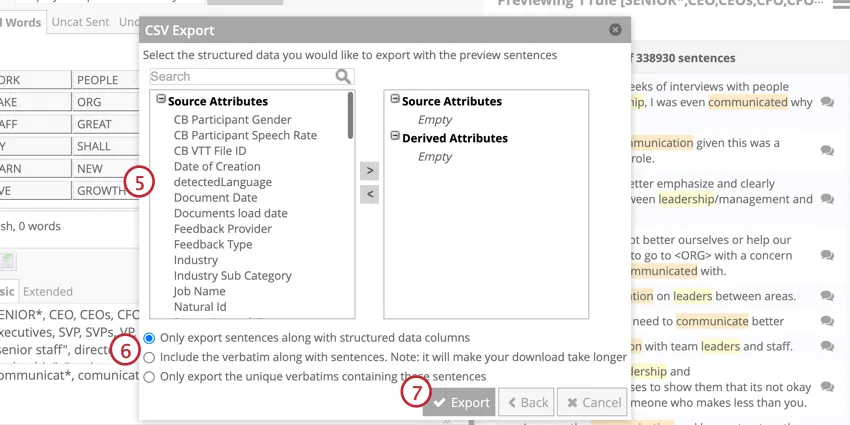Click the move left arrow button

click(369, 194)
